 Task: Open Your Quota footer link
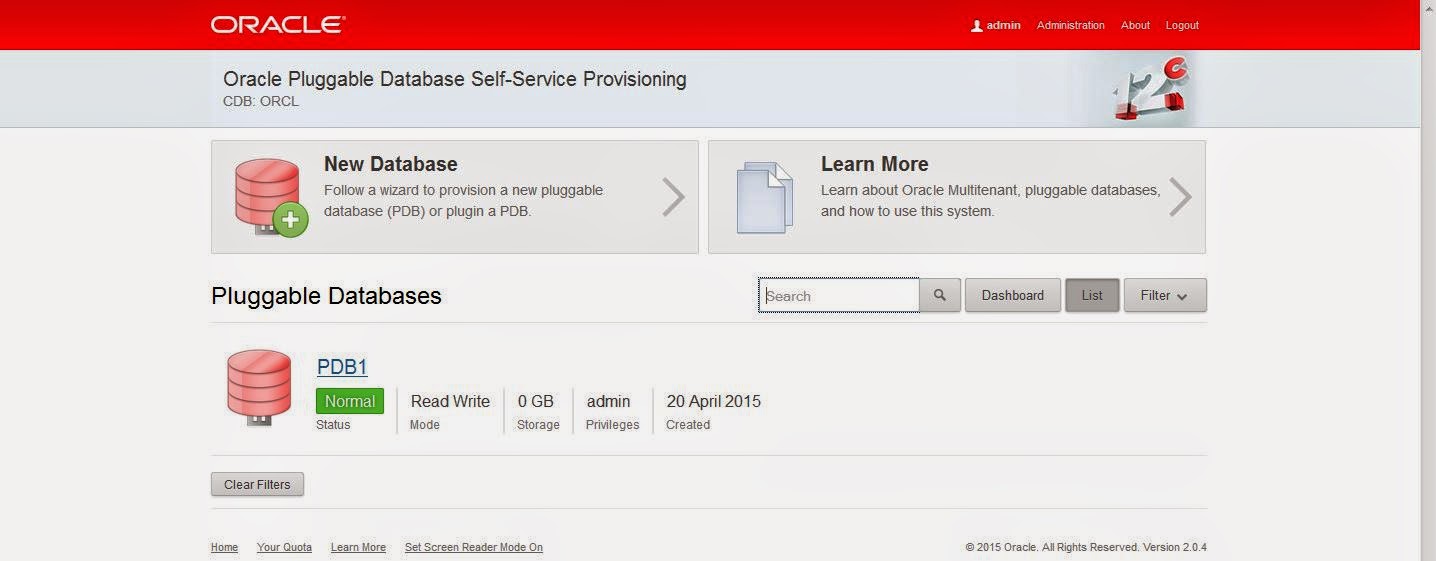[x=284, y=547]
